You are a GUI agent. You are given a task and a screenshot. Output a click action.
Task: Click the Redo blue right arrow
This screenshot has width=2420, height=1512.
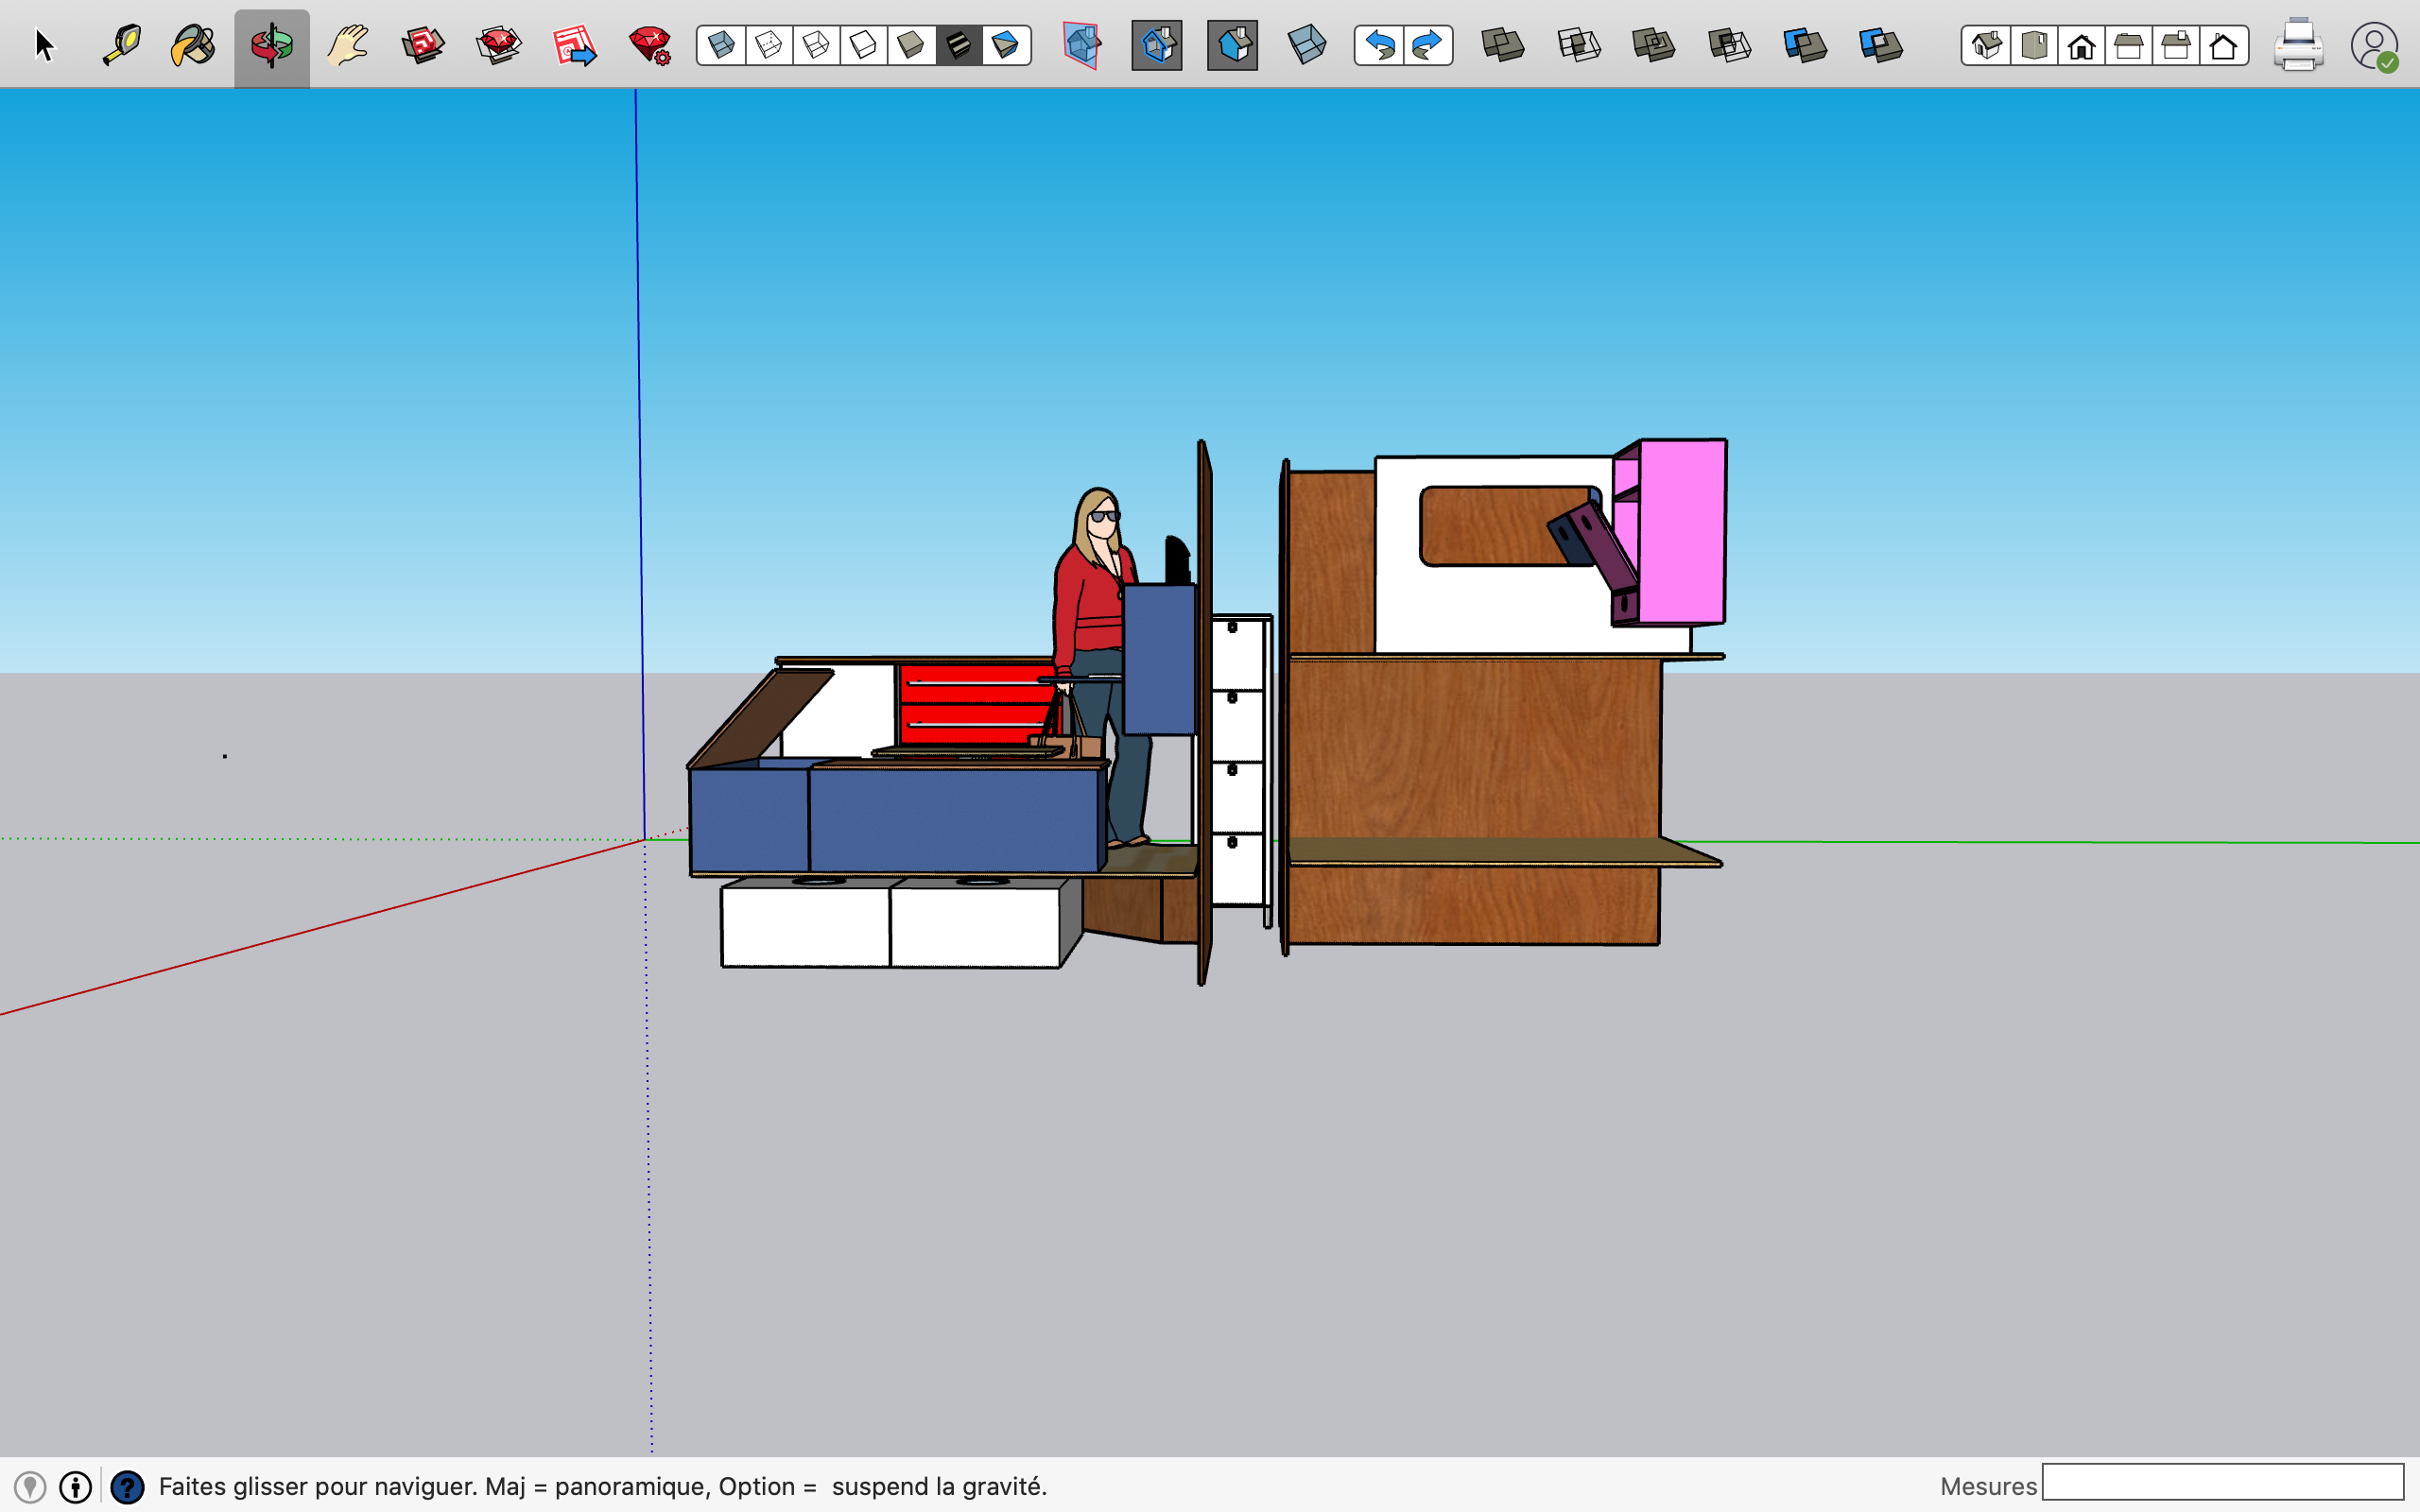(1427, 45)
